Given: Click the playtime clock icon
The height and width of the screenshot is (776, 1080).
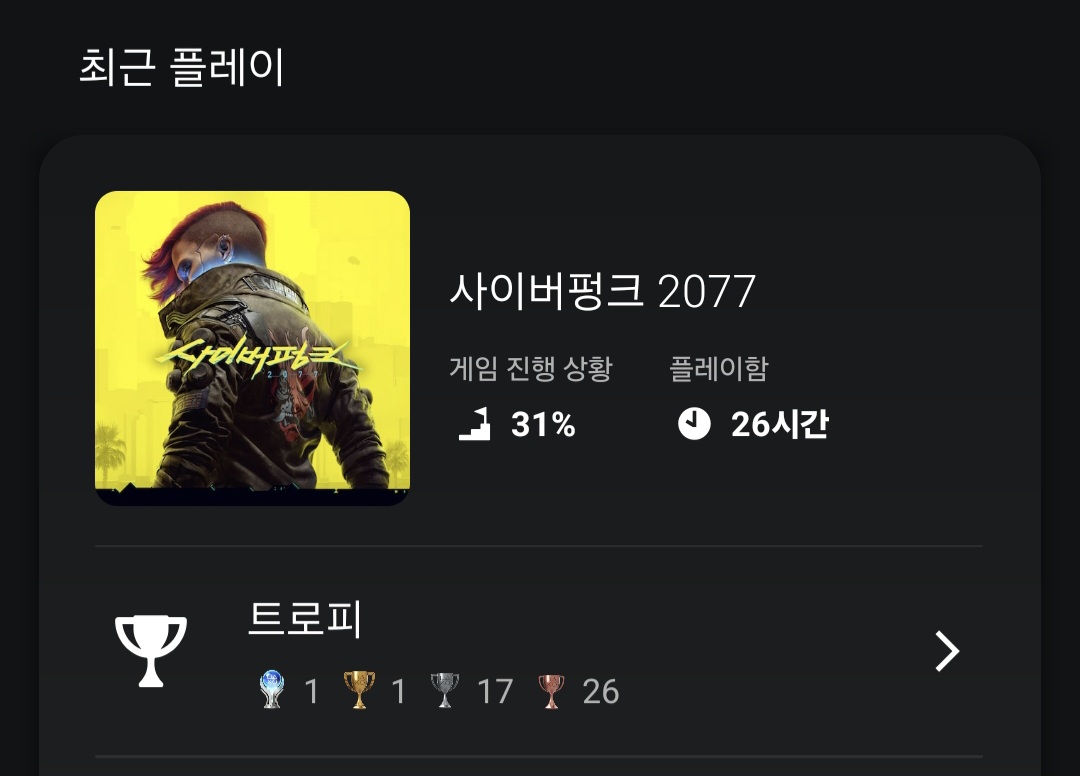Looking at the screenshot, I should 694,423.
